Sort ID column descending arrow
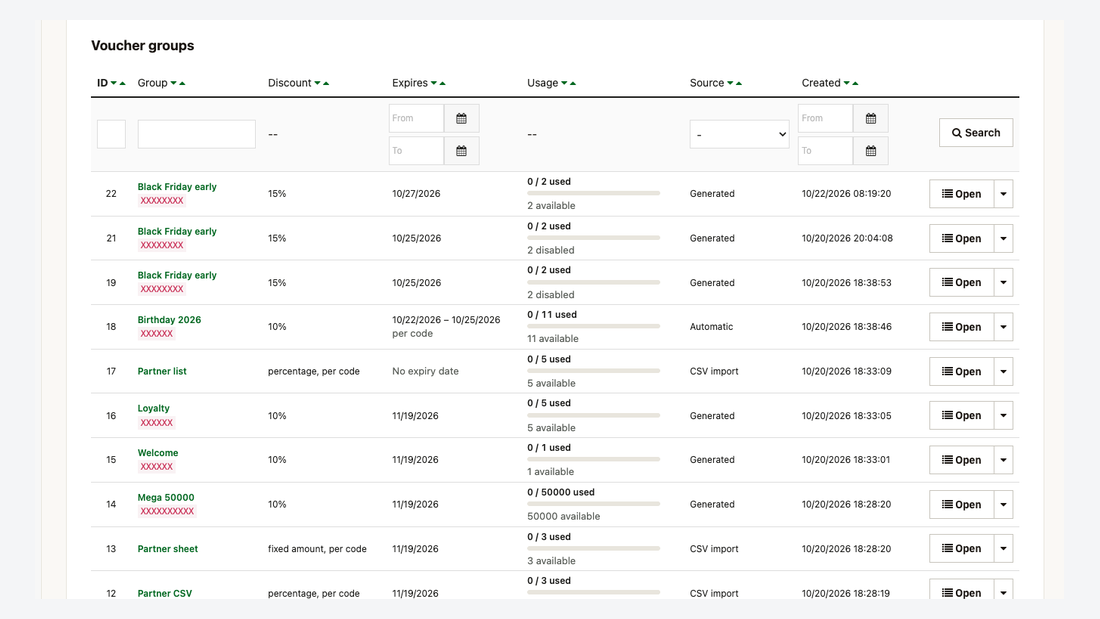 (114, 83)
